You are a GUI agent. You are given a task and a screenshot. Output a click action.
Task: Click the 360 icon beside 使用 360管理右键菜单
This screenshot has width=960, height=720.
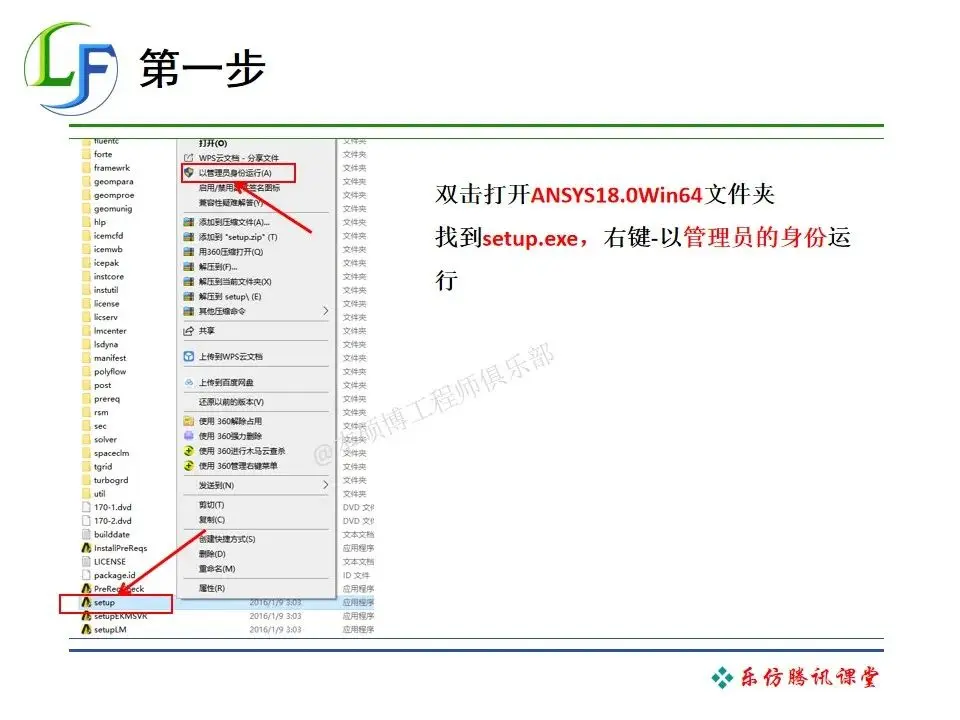coord(189,466)
